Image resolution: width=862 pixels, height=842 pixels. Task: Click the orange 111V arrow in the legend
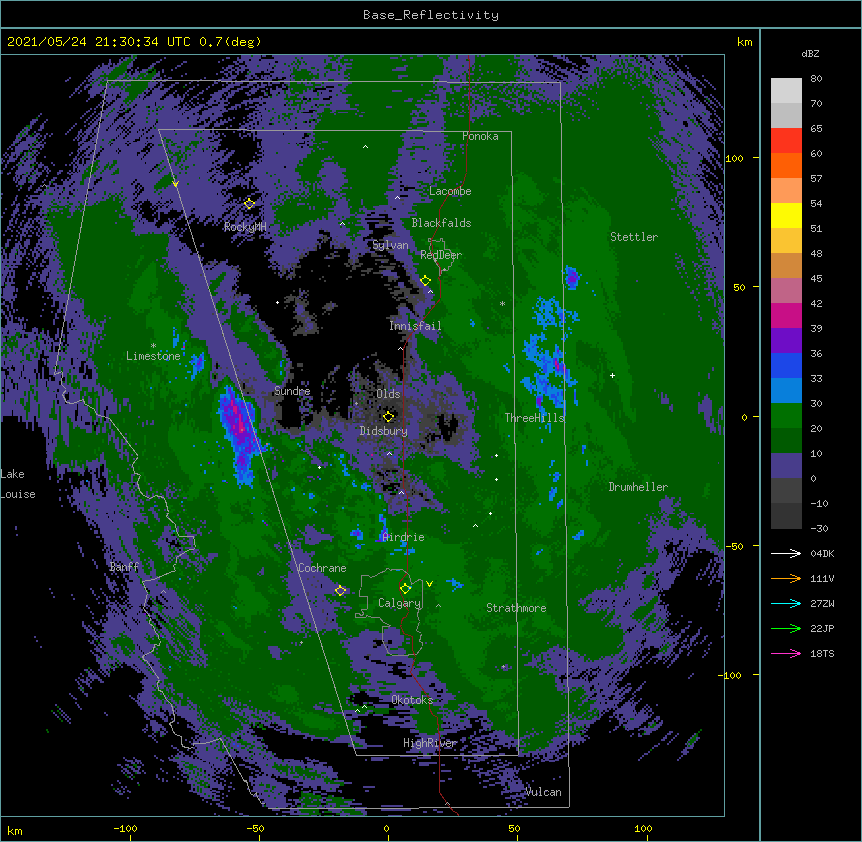[x=786, y=578]
